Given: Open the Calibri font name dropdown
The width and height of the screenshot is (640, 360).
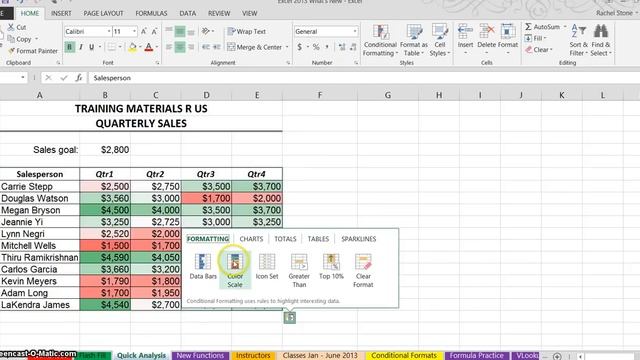Looking at the screenshot, I should 109,31.
